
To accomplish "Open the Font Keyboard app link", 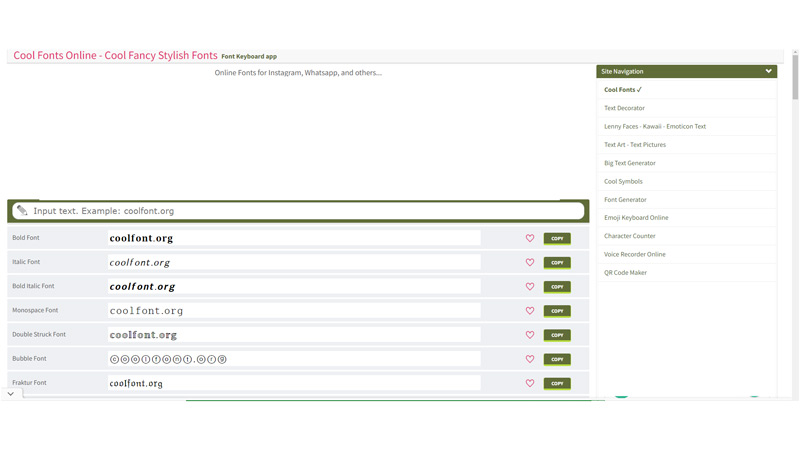I will click(249, 57).
